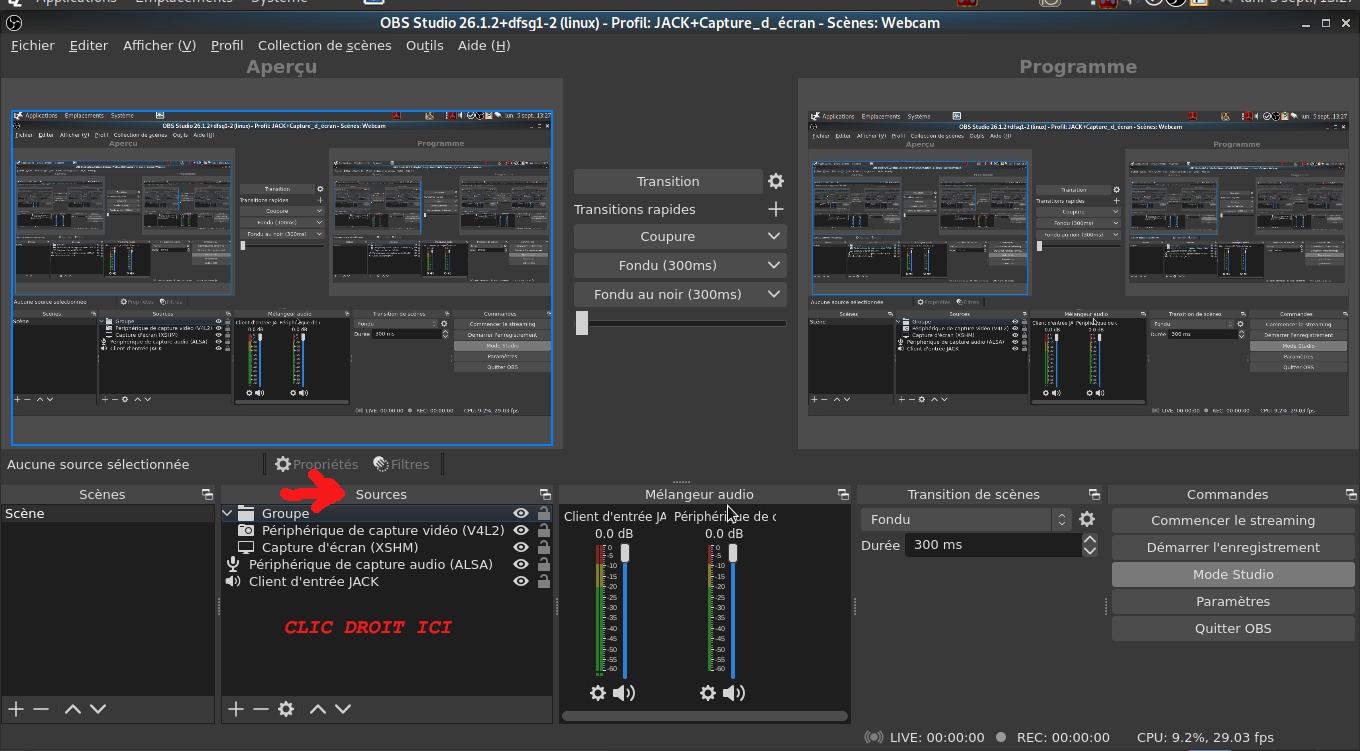Image resolution: width=1360 pixels, height=751 pixels.
Task: Open the transition settings gear beside Transition
Action: 776,181
